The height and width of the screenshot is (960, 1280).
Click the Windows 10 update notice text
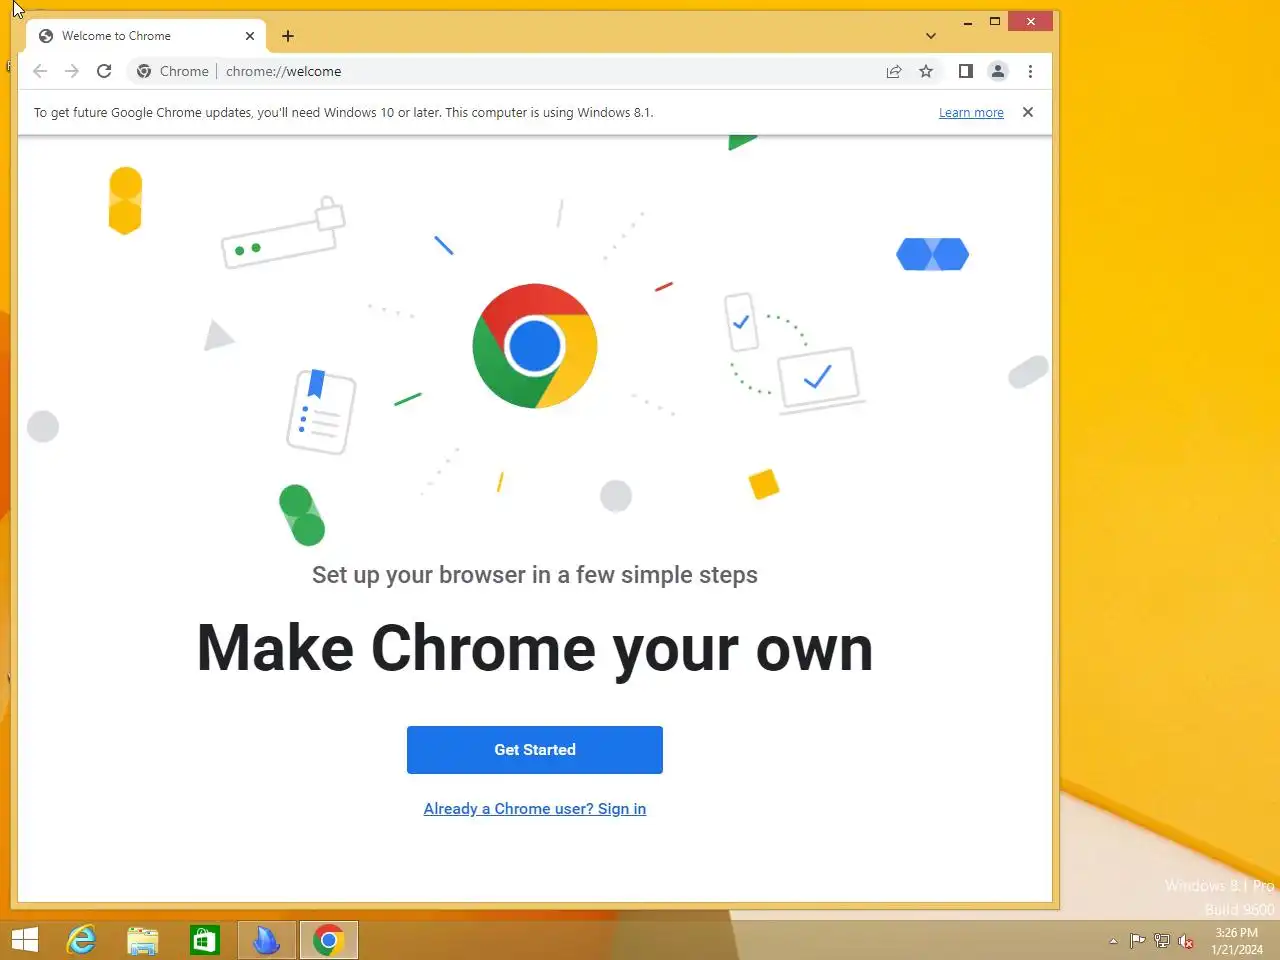click(343, 113)
